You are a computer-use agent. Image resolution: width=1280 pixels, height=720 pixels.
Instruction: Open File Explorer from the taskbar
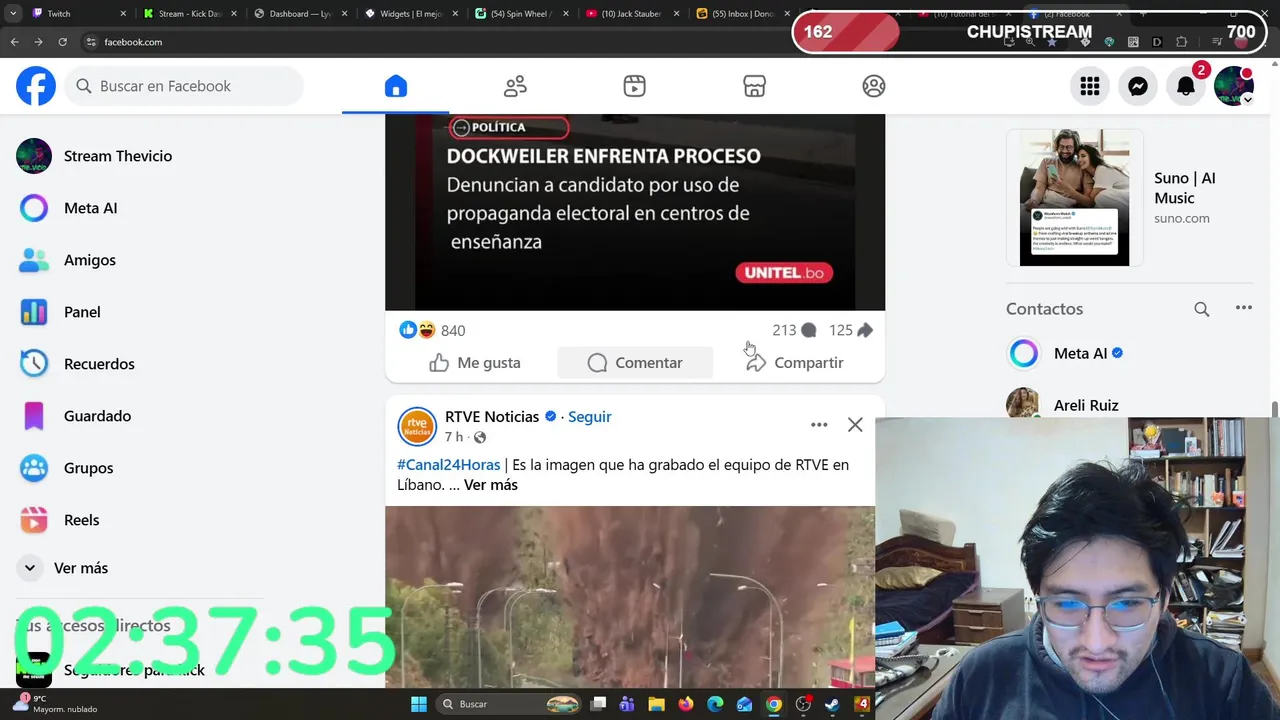[656, 704]
